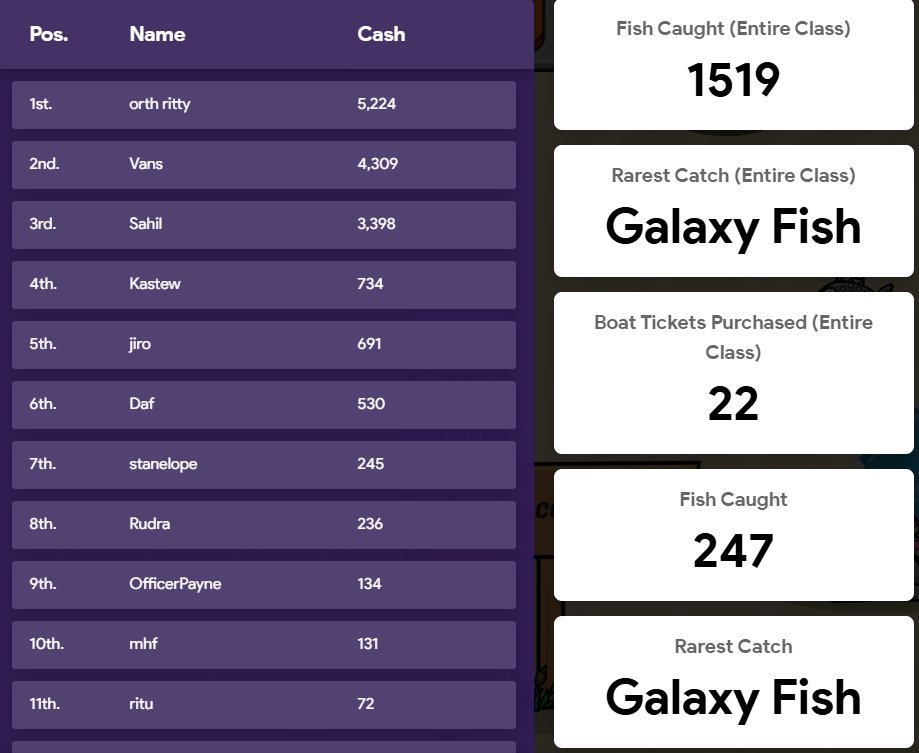This screenshot has width=919, height=753.
Task: Select the bottom Rarest Catch card
Action: click(x=733, y=682)
